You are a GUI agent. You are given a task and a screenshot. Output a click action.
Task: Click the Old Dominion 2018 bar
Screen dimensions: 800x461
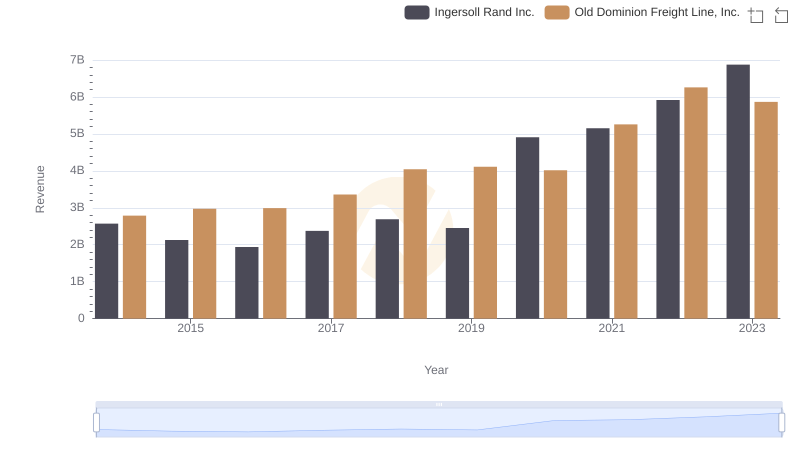pyautogui.click(x=415, y=244)
